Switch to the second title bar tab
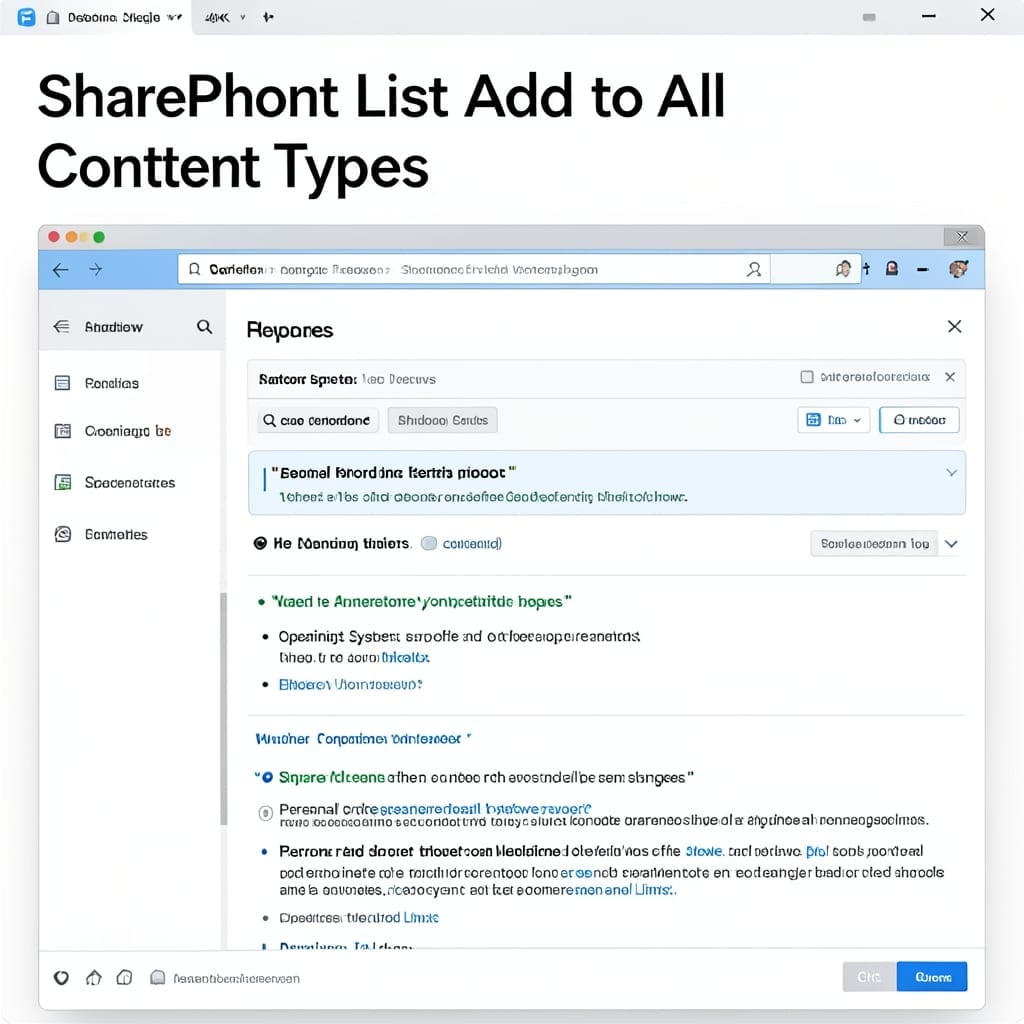 [217, 18]
